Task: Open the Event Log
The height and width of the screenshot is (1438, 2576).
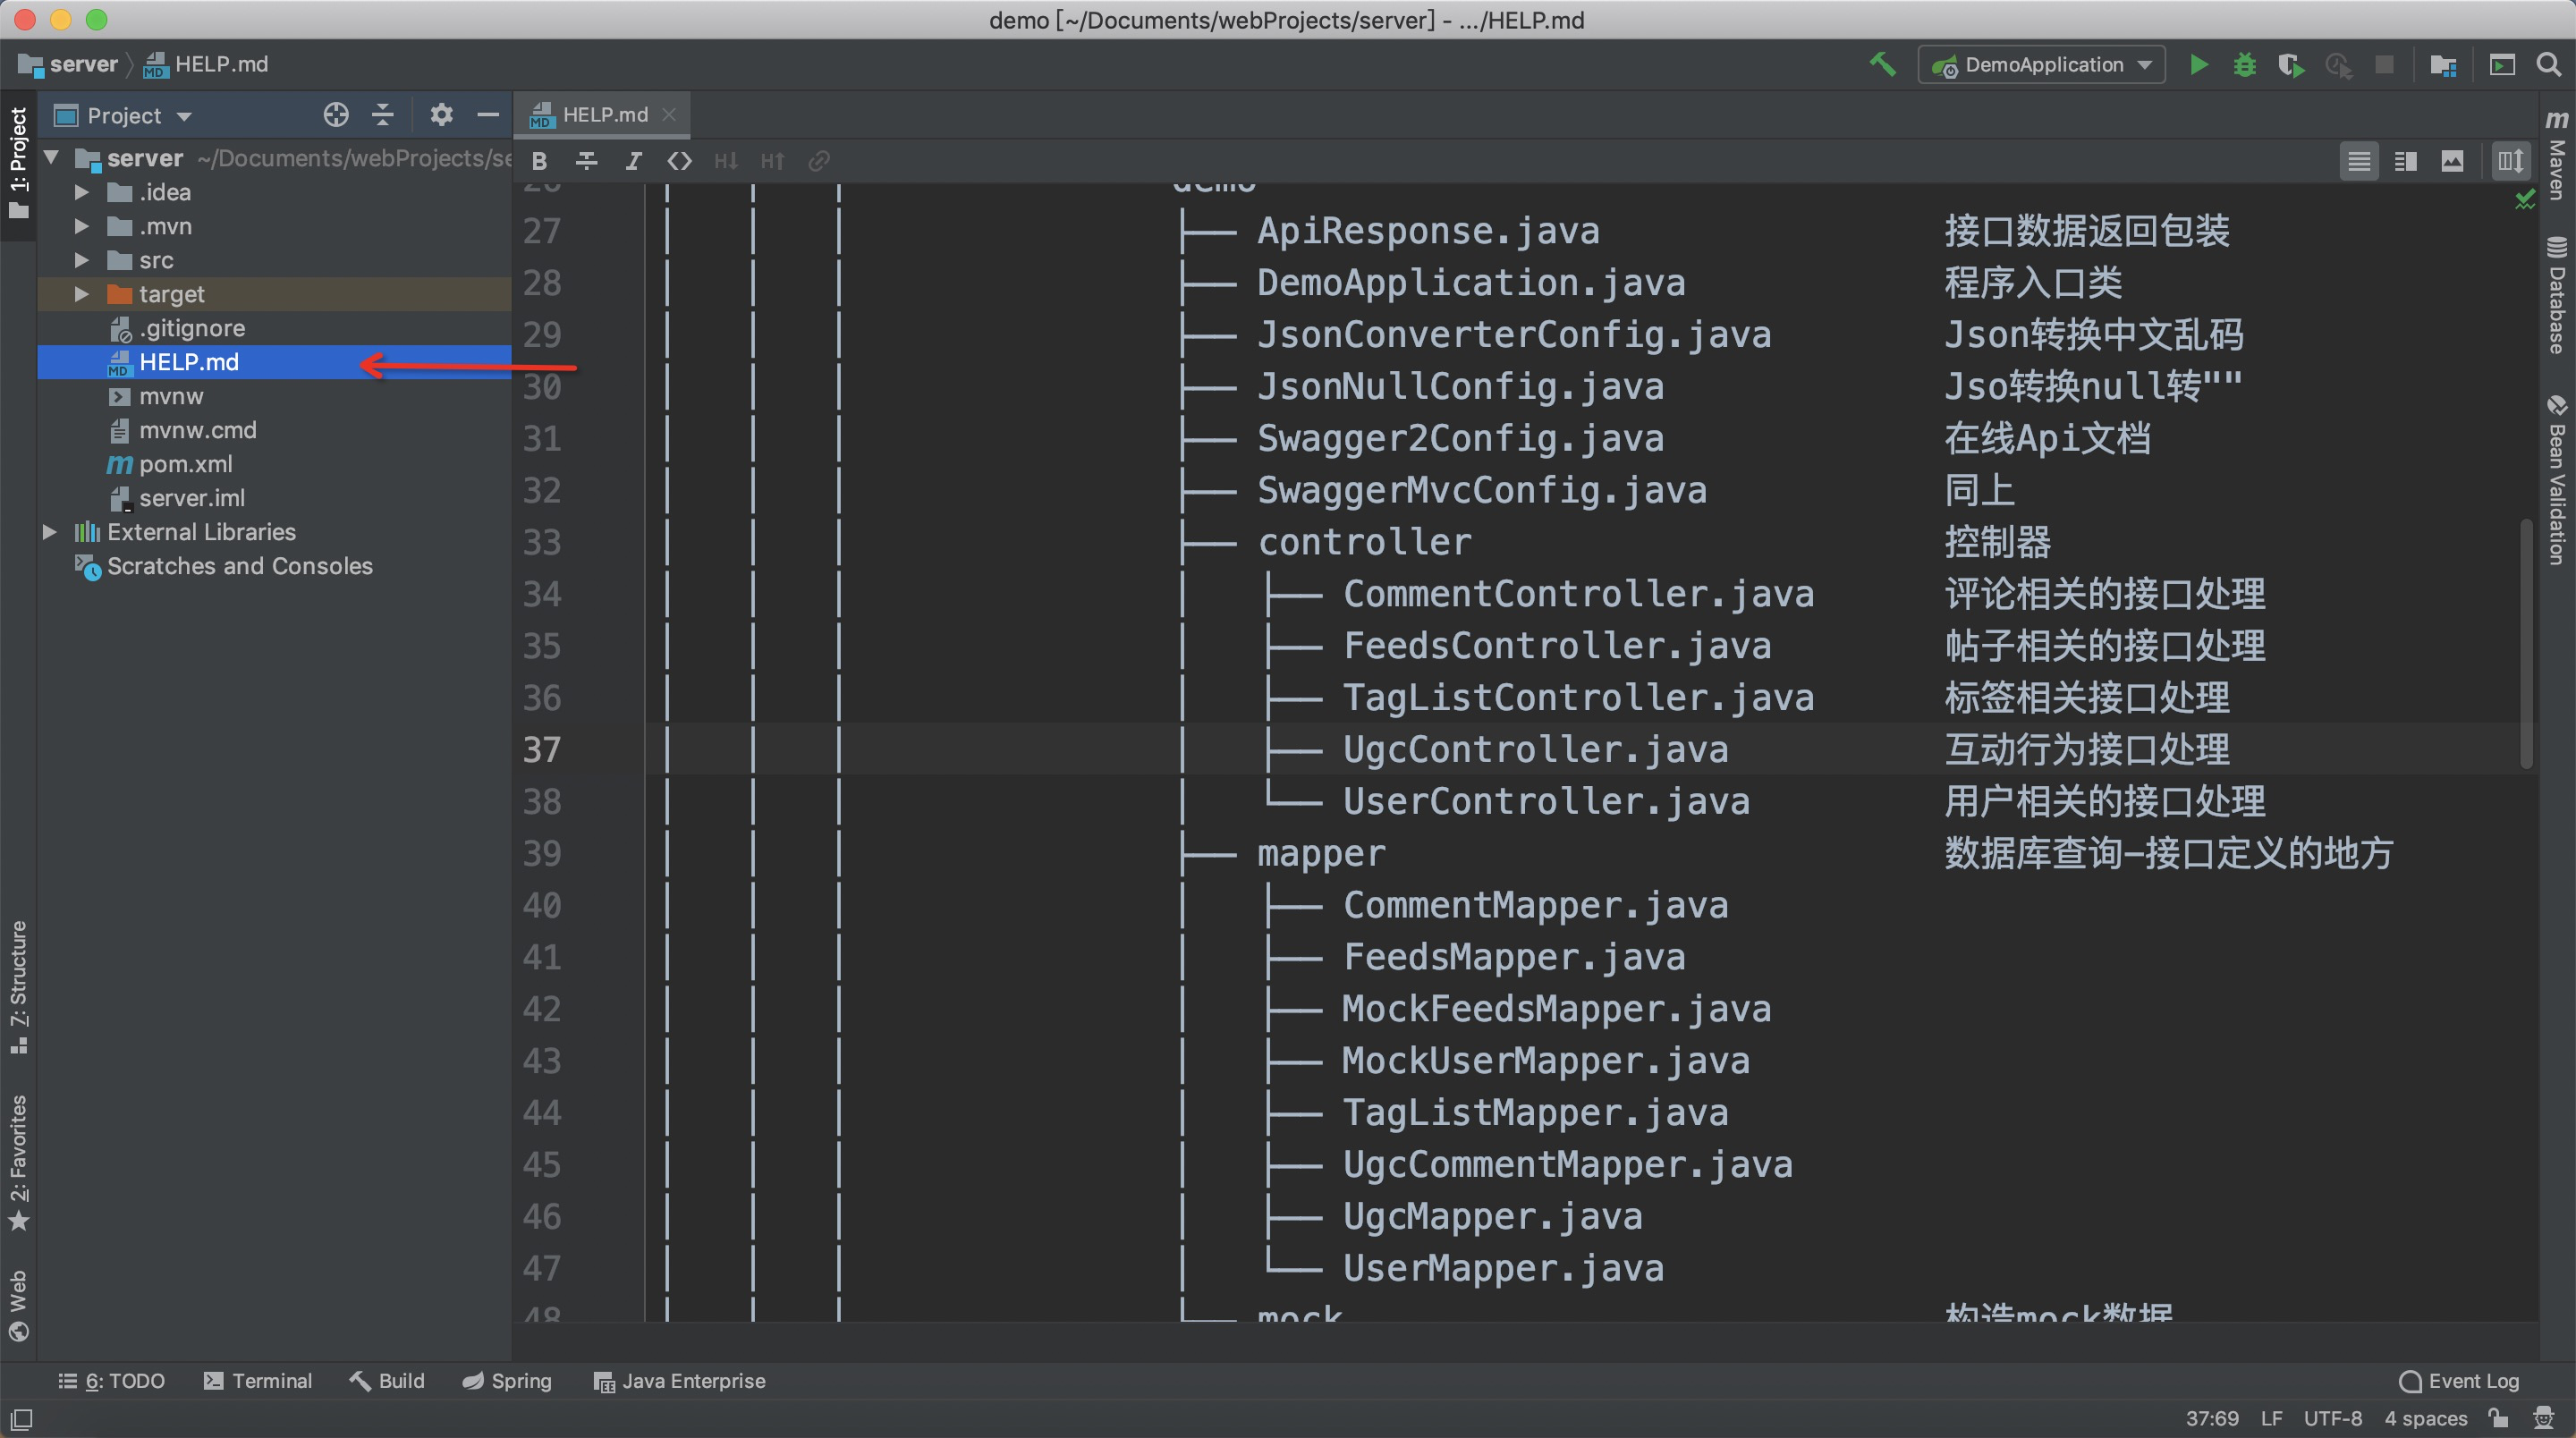Action: tap(2459, 1381)
